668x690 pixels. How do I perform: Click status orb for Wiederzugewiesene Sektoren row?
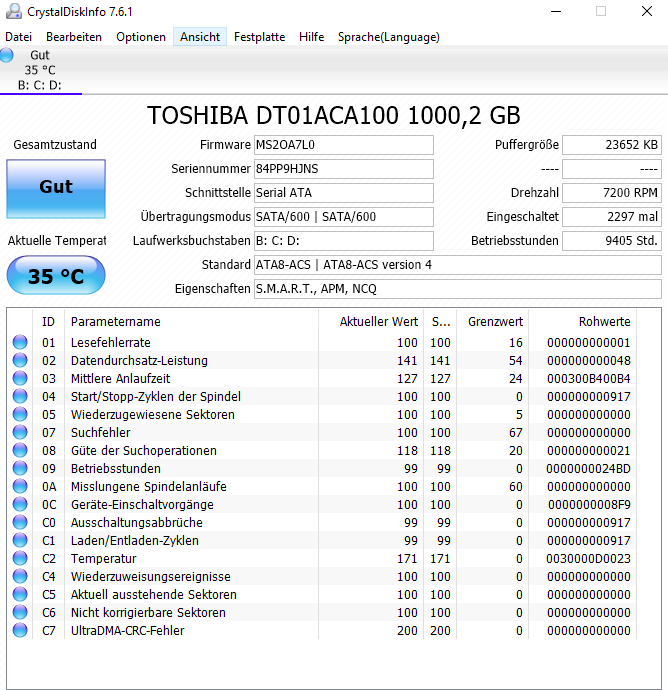[x=20, y=414]
